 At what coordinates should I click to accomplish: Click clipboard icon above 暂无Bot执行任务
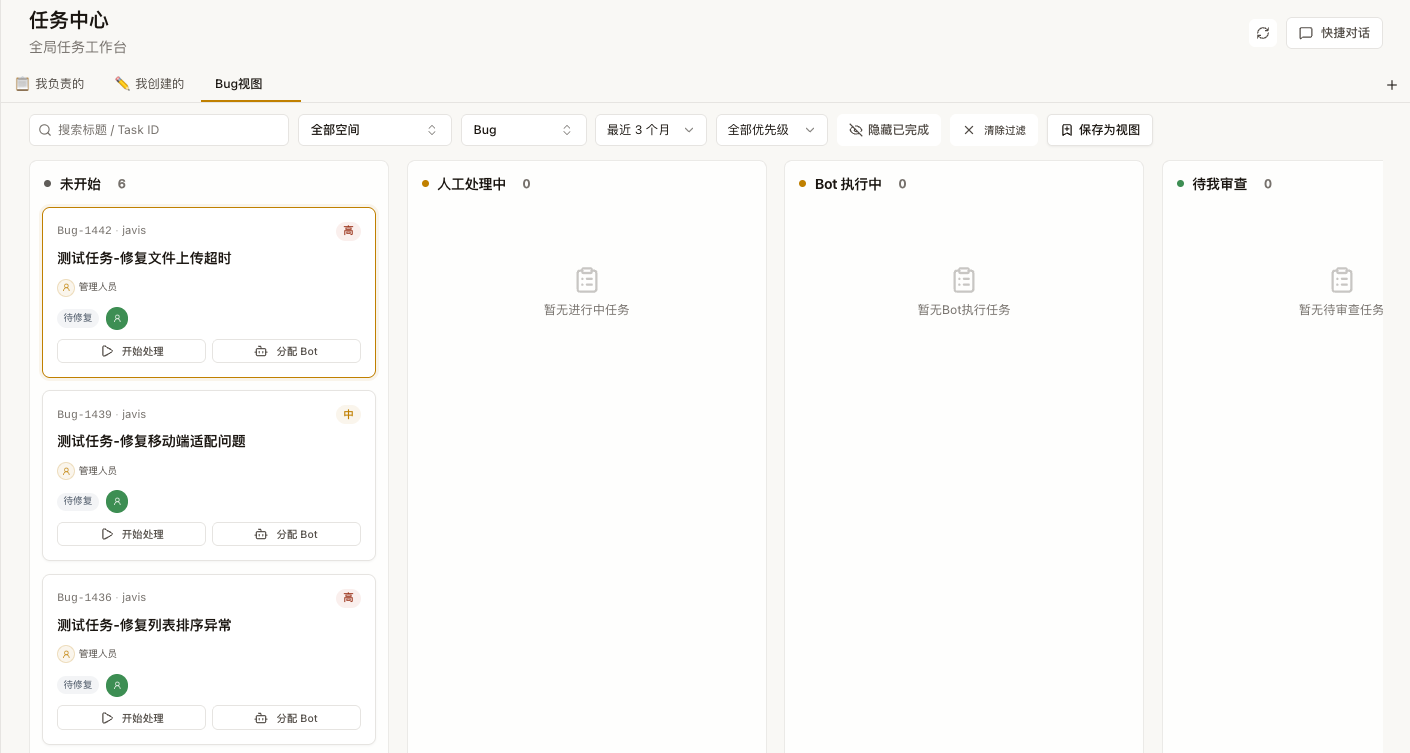click(964, 280)
